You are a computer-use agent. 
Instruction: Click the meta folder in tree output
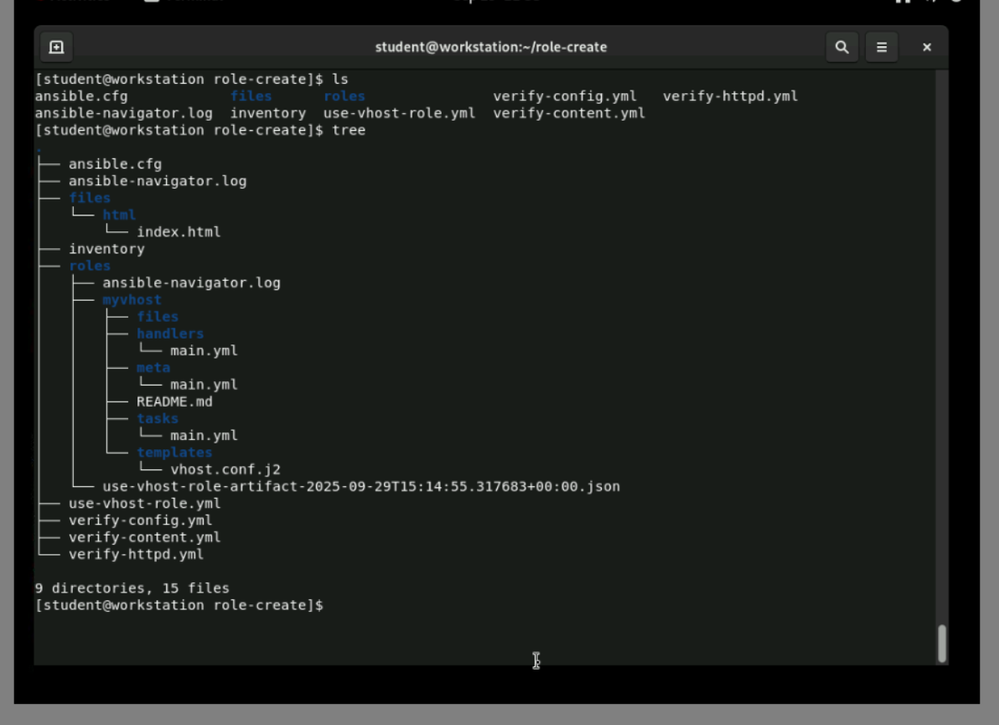point(153,368)
